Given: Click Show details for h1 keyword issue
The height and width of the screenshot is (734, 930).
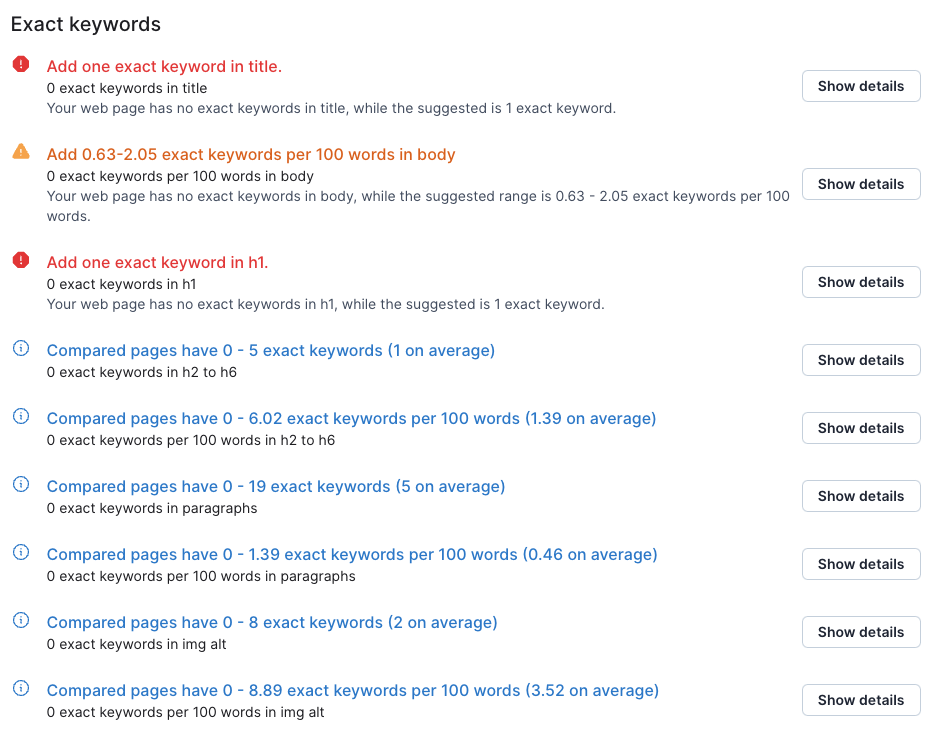Looking at the screenshot, I should 860,282.
